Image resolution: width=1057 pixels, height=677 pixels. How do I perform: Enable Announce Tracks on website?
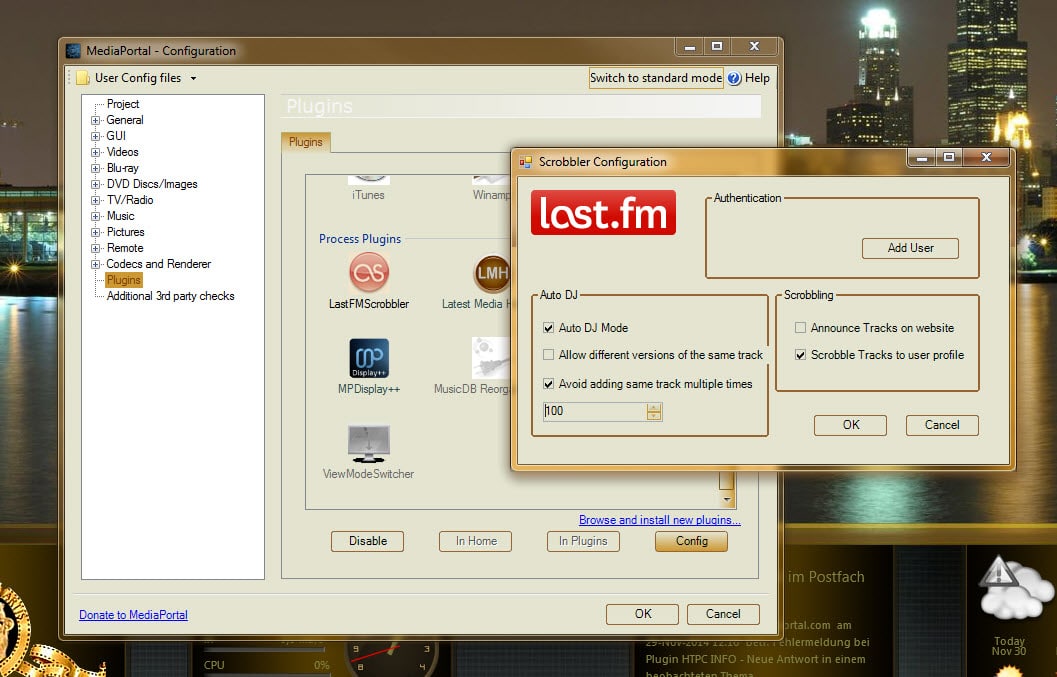point(800,328)
